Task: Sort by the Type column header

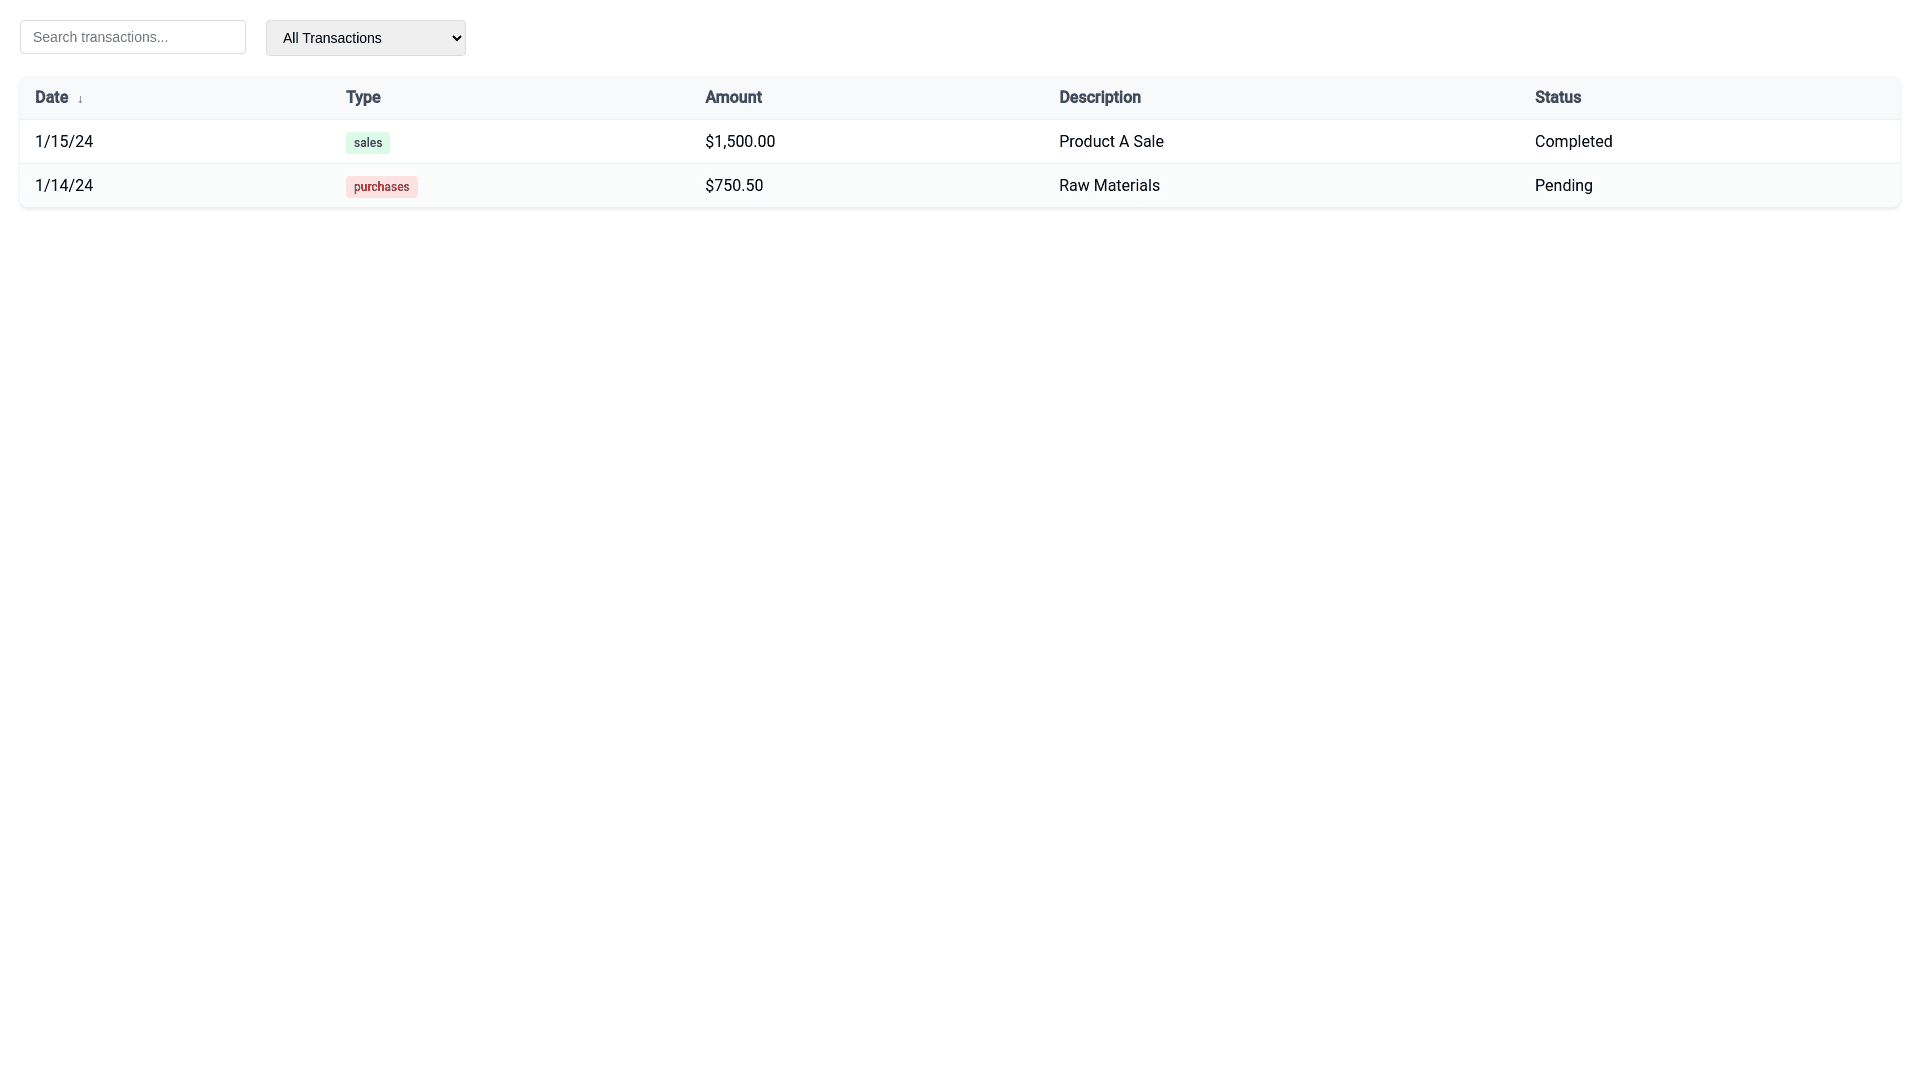Action: [363, 97]
